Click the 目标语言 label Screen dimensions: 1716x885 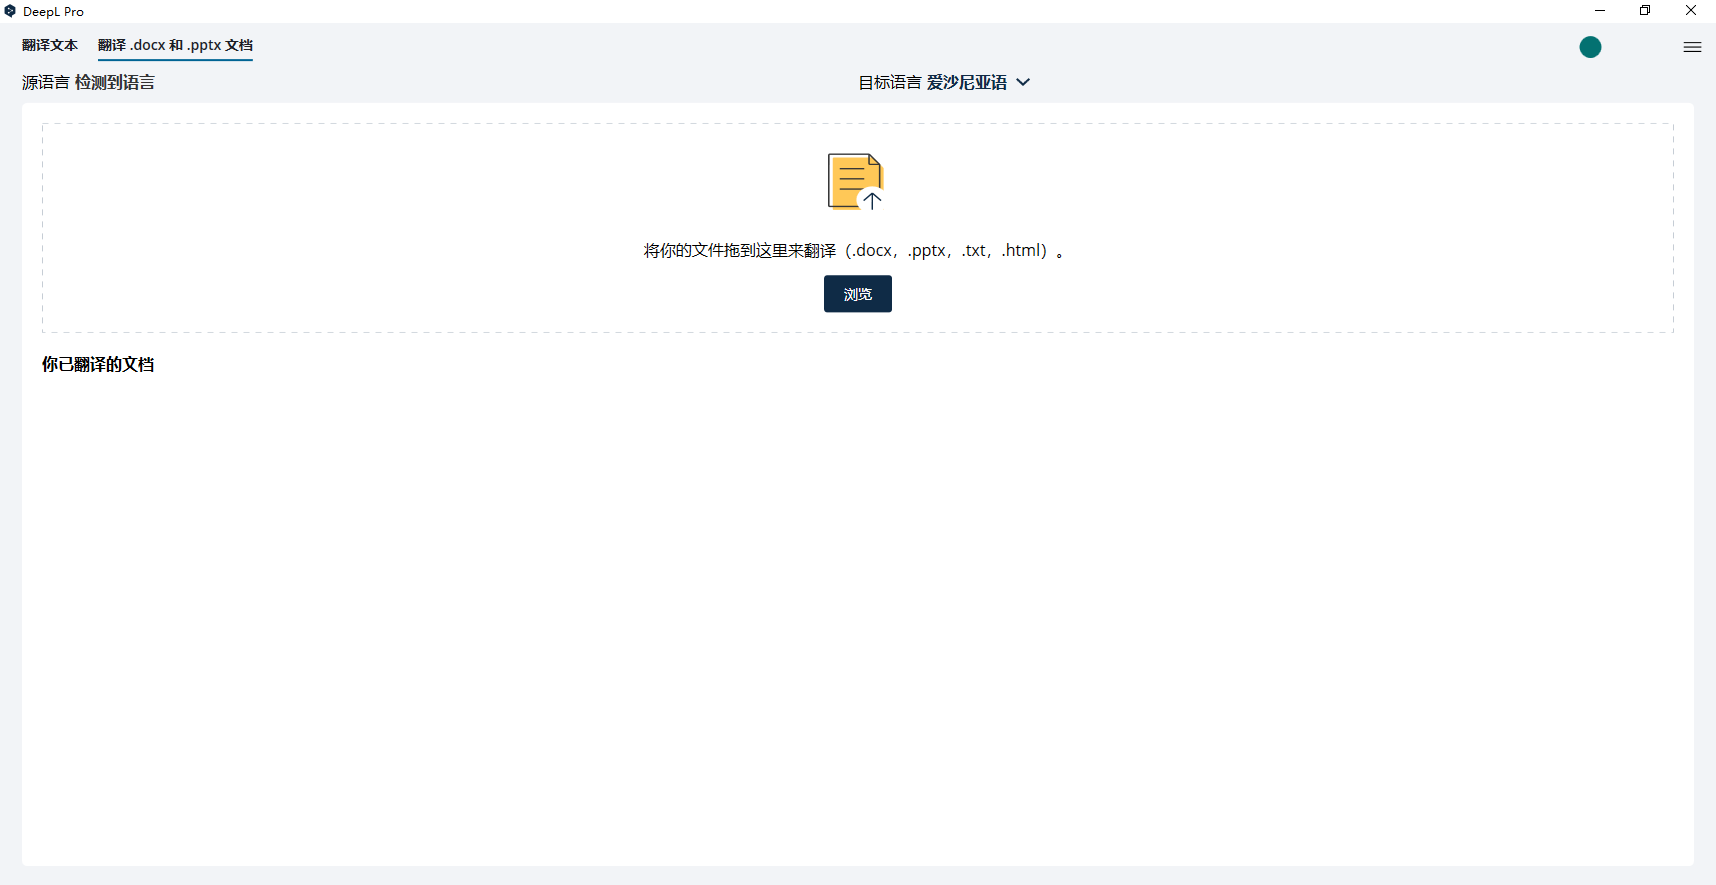[x=889, y=82]
